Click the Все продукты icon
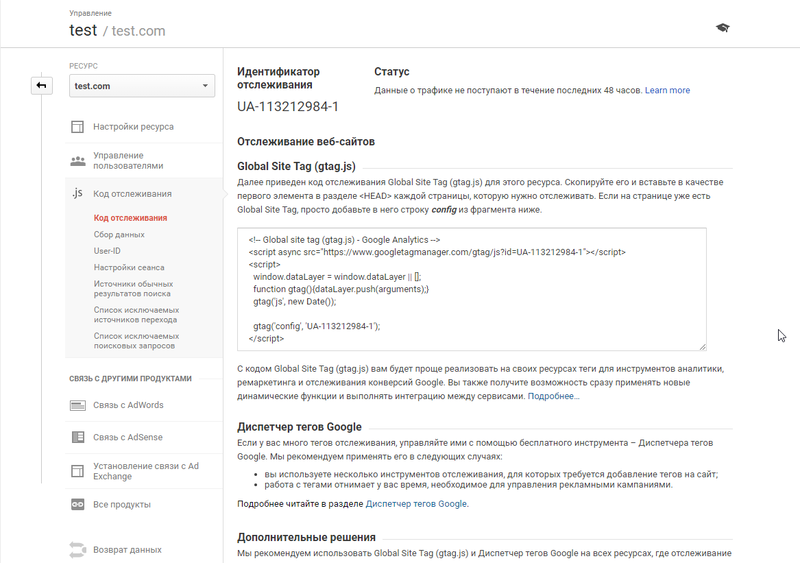Image resolution: width=800 pixels, height=563 pixels. [x=78, y=504]
